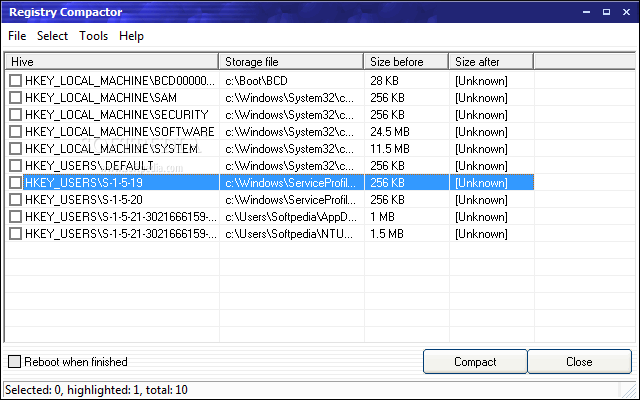Tick the HKEY_USERS\S-1-5-19 checkbox
640x400 pixels.
click(x=16, y=182)
